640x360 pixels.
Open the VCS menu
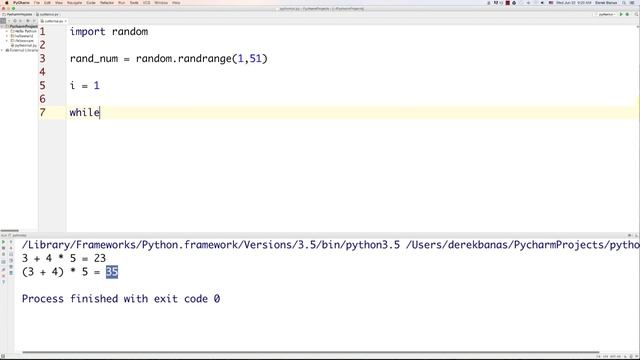147,3
